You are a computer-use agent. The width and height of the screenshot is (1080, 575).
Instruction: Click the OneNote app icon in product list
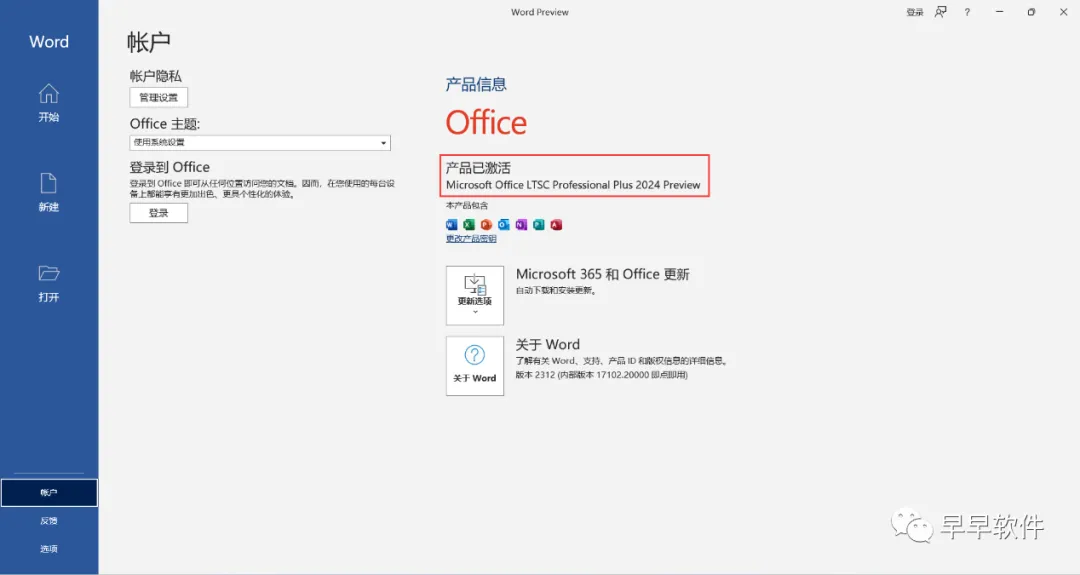521,224
